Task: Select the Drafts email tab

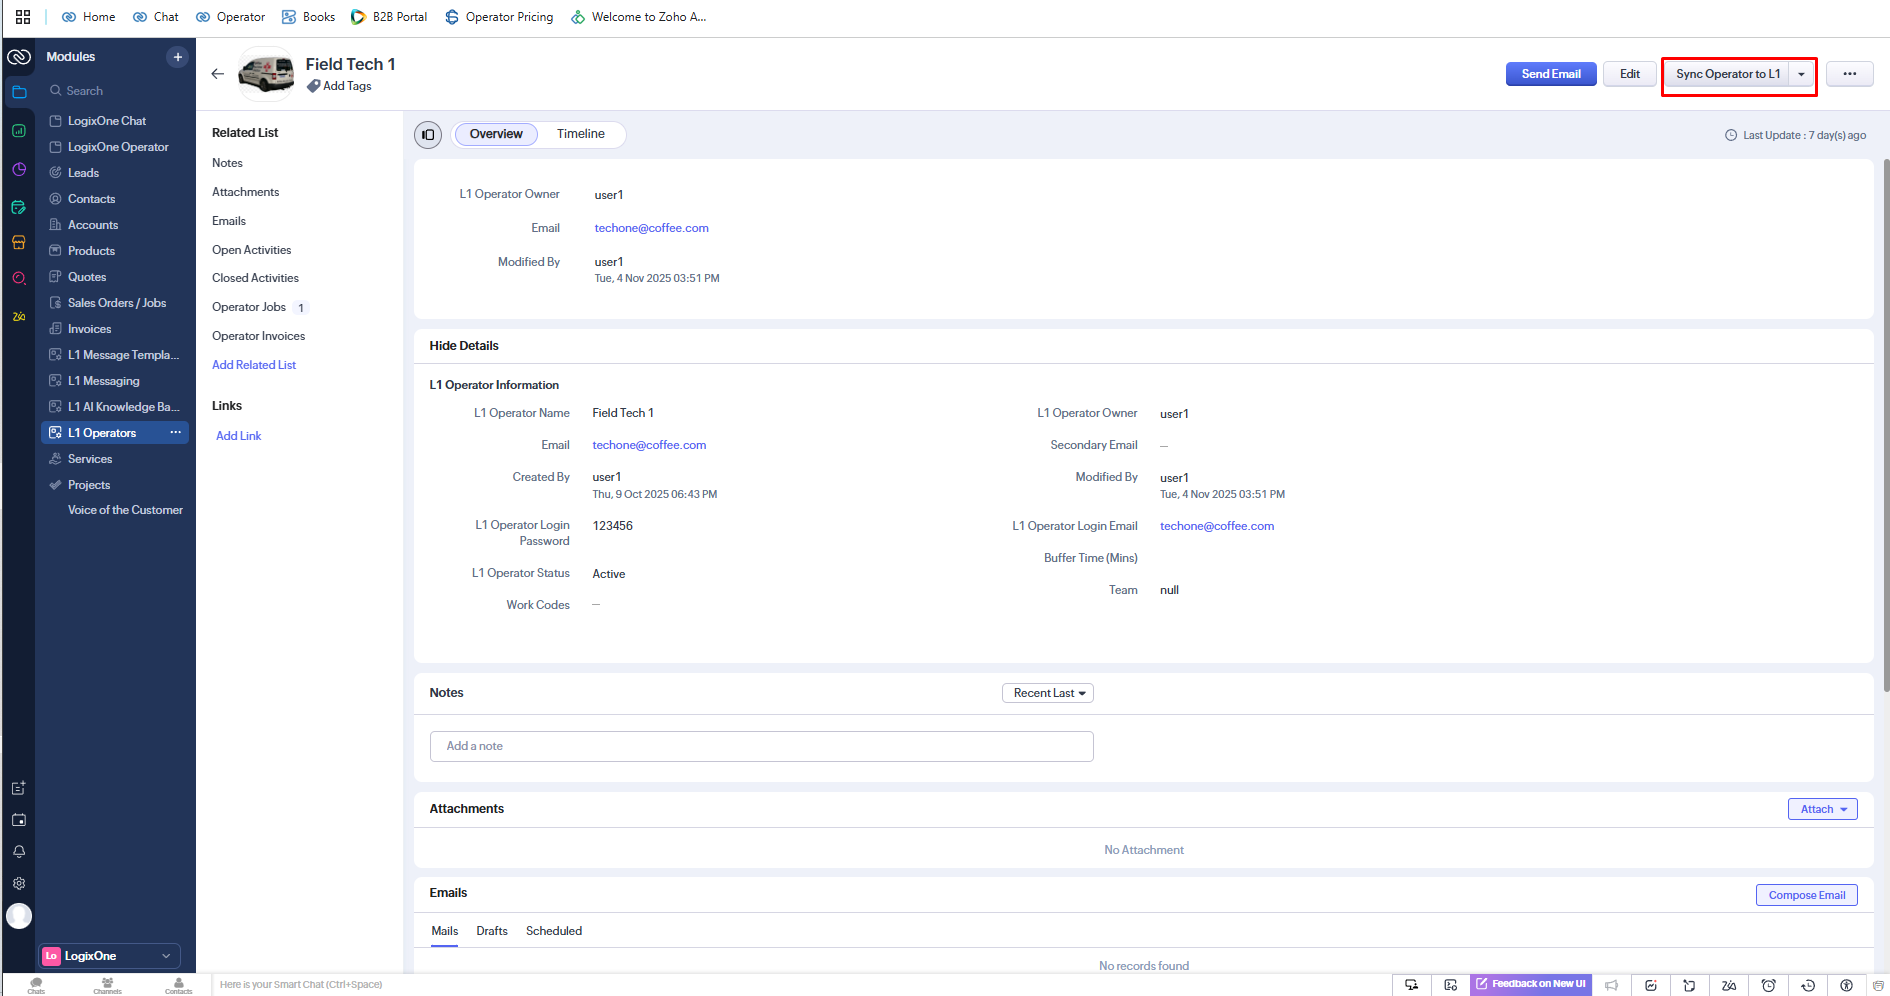Action: (491, 931)
